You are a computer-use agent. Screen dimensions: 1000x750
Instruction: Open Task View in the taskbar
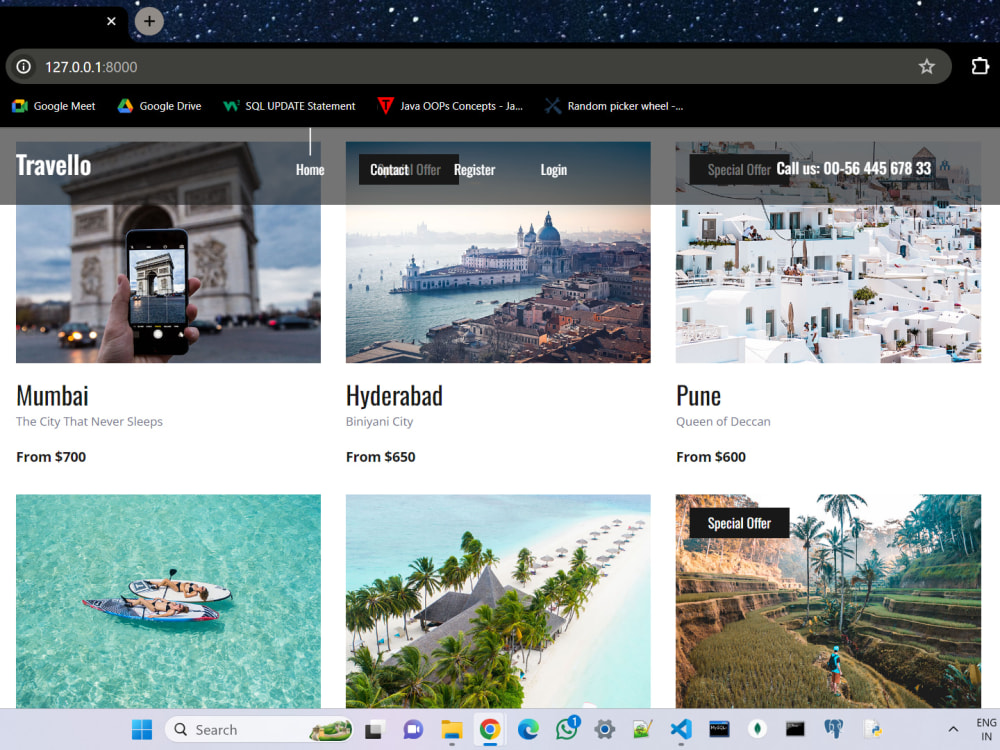click(x=374, y=729)
